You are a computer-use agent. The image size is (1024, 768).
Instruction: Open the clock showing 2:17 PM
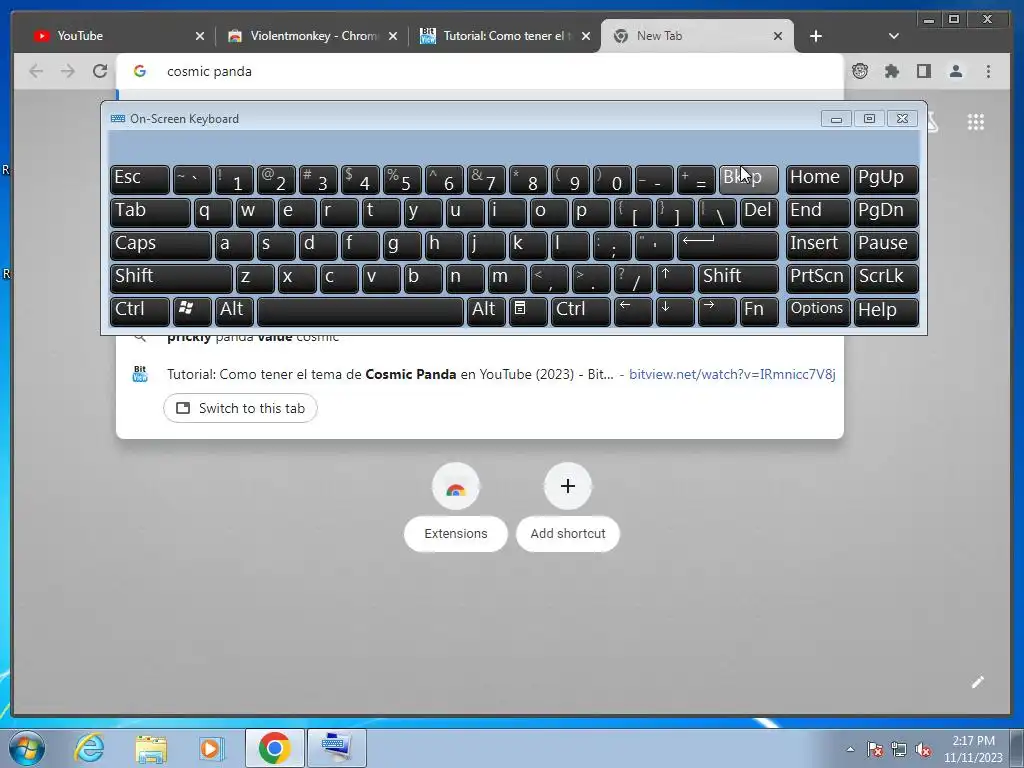(973, 749)
